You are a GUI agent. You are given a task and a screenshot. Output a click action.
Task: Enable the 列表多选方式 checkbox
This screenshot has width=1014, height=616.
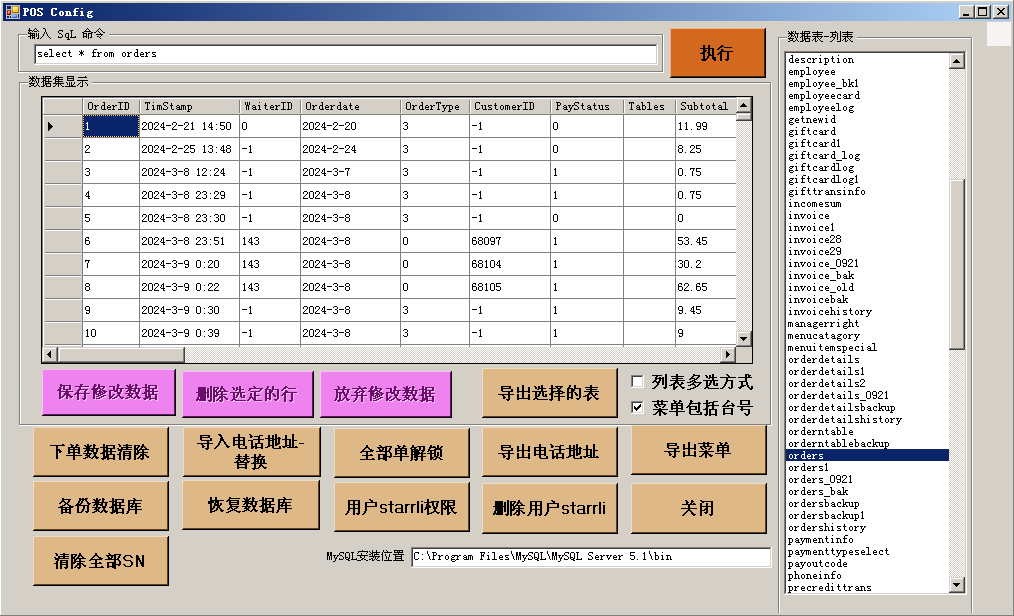coord(638,382)
